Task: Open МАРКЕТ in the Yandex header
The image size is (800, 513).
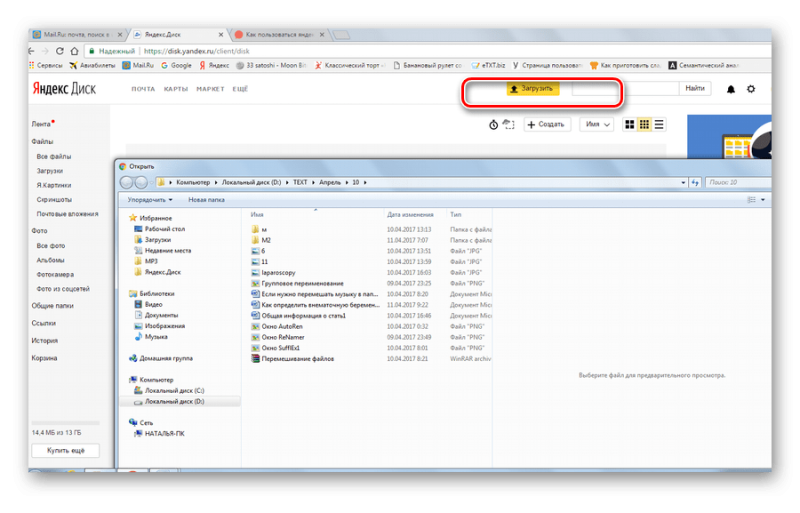Action: (210, 89)
